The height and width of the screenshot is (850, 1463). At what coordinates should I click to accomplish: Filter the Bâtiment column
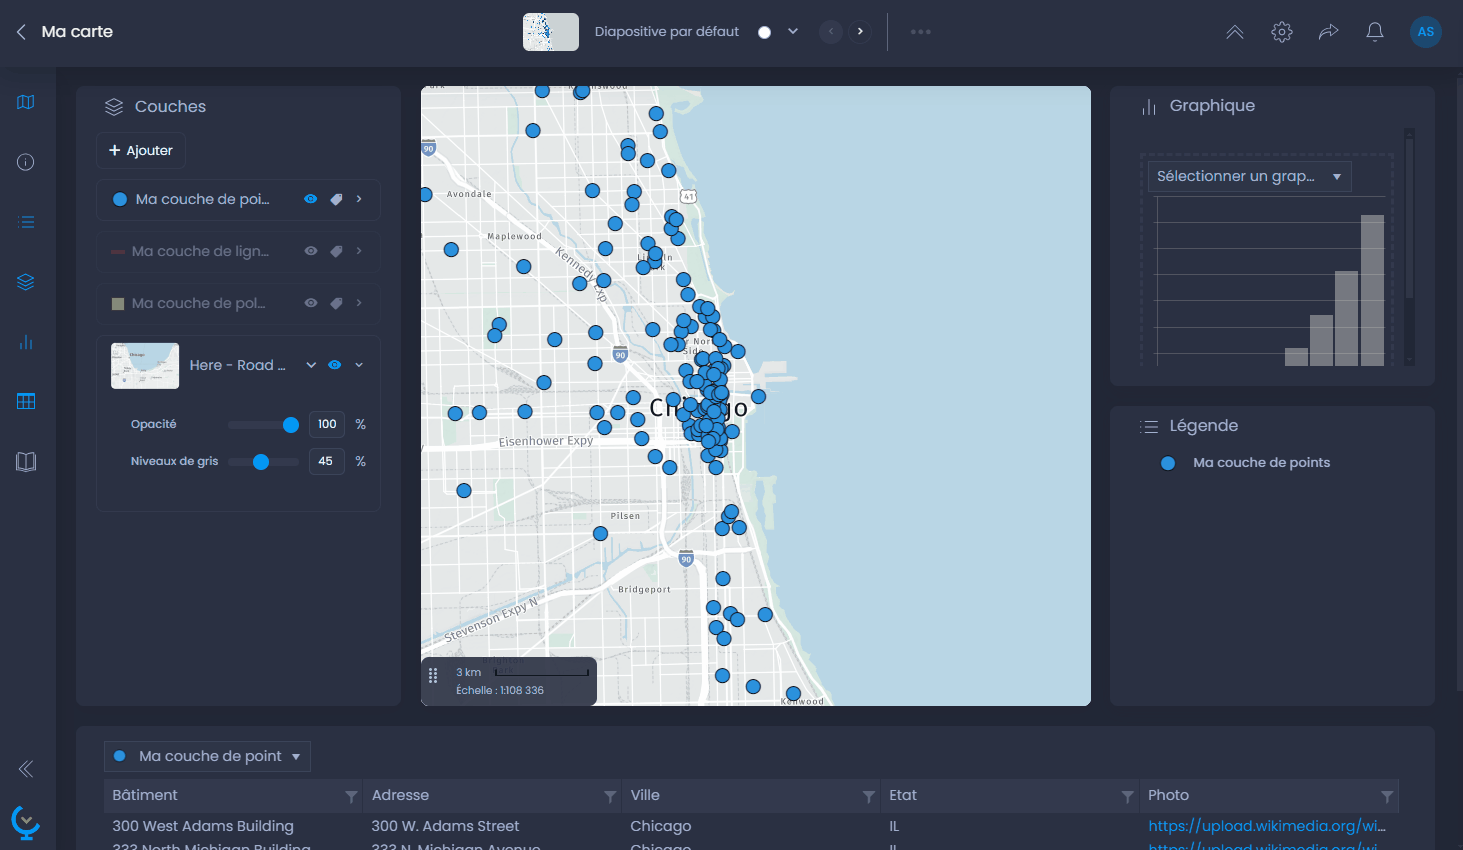pyautogui.click(x=351, y=796)
